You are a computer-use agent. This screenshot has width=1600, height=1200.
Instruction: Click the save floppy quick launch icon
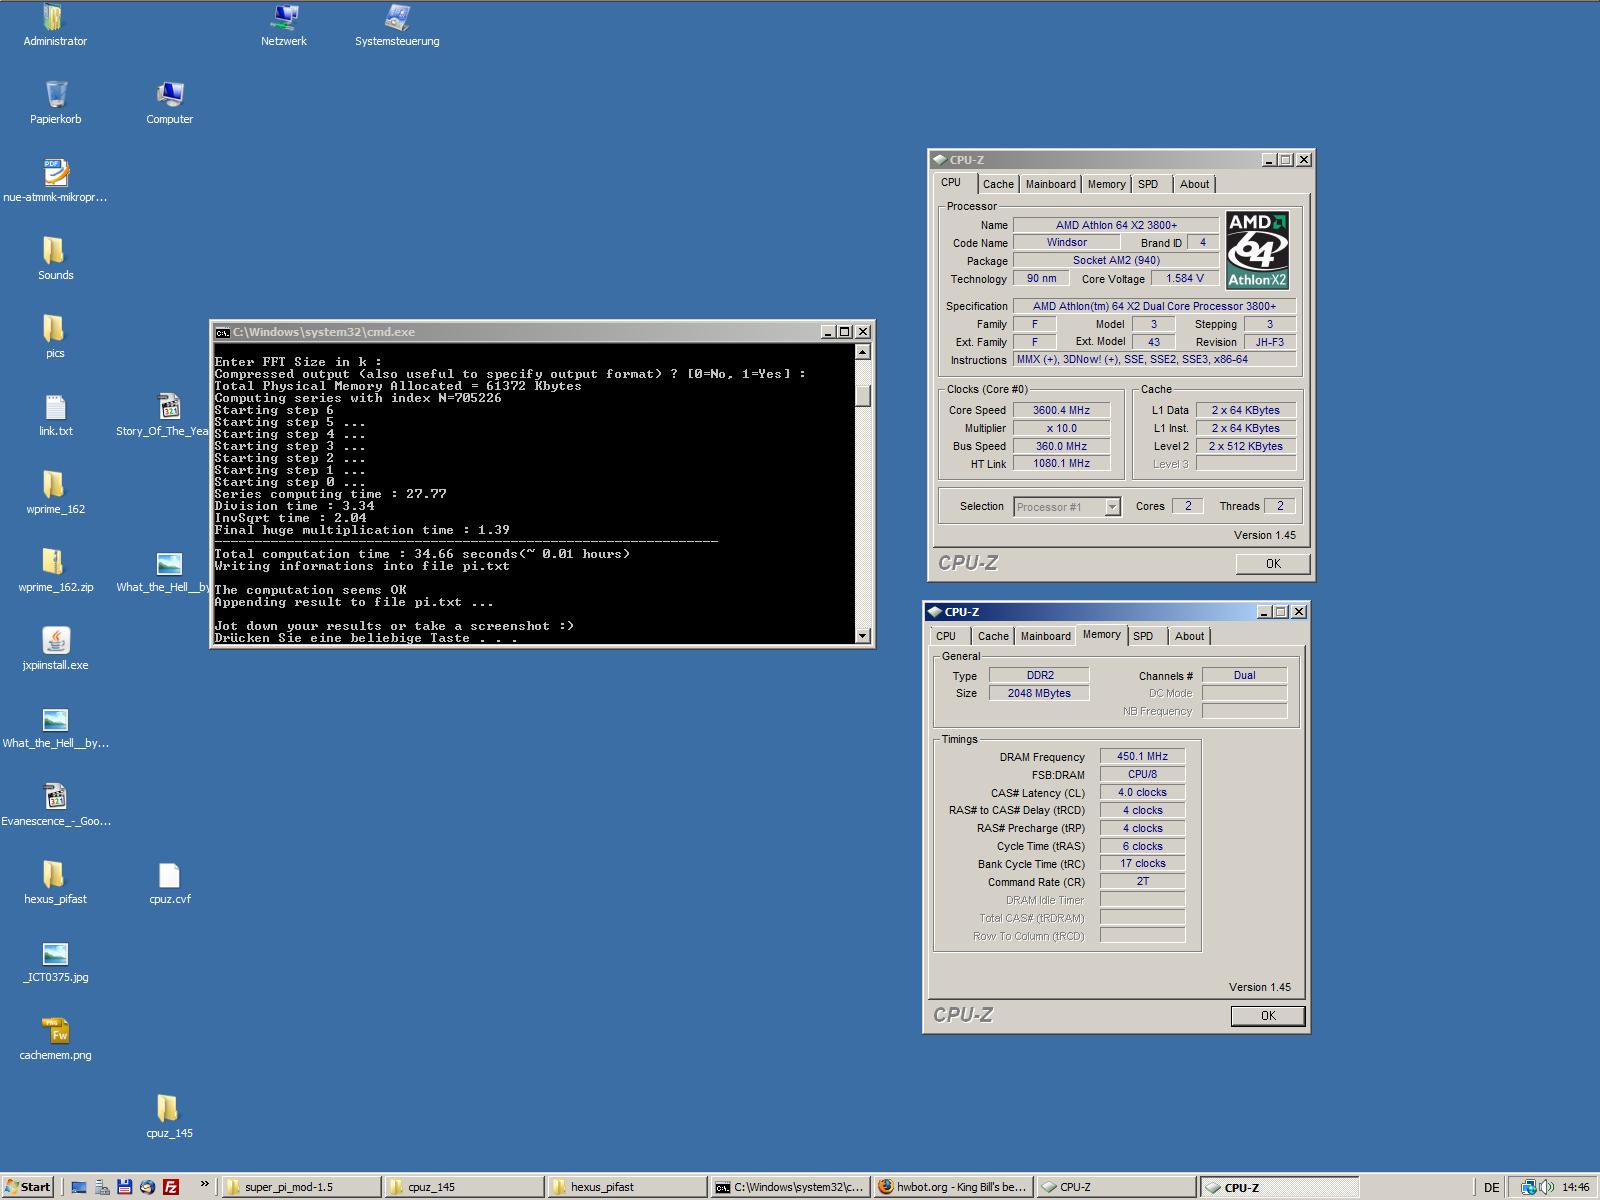(125, 1187)
